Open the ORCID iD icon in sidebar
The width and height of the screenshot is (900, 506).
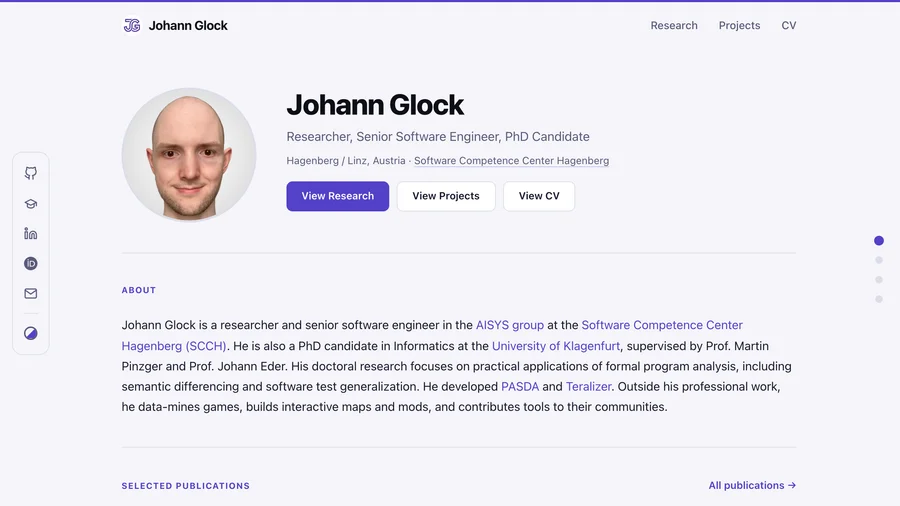pyautogui.click(x=31, y=263)
